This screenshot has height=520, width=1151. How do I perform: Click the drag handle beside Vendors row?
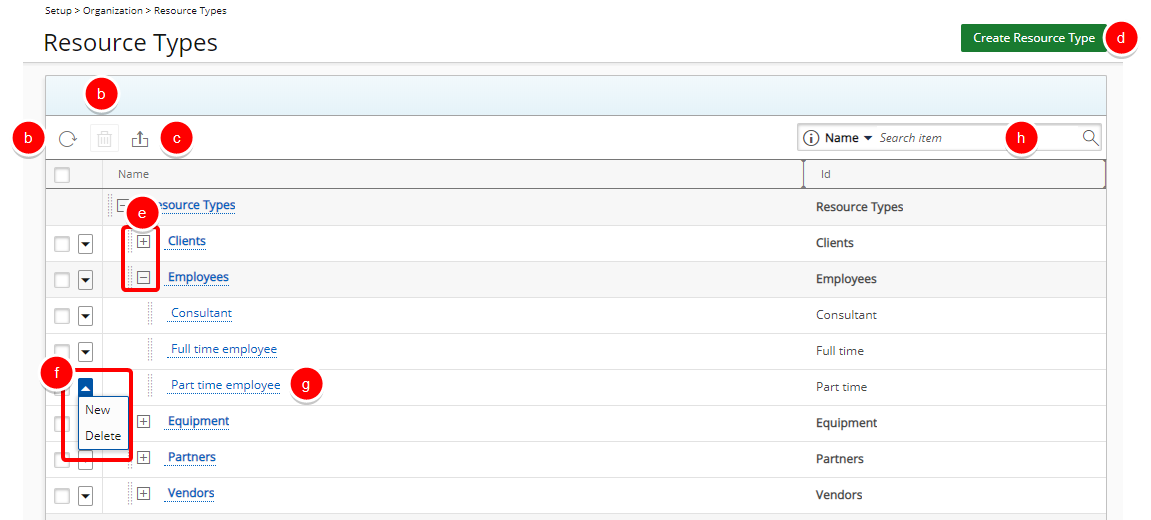pos(130,494)
